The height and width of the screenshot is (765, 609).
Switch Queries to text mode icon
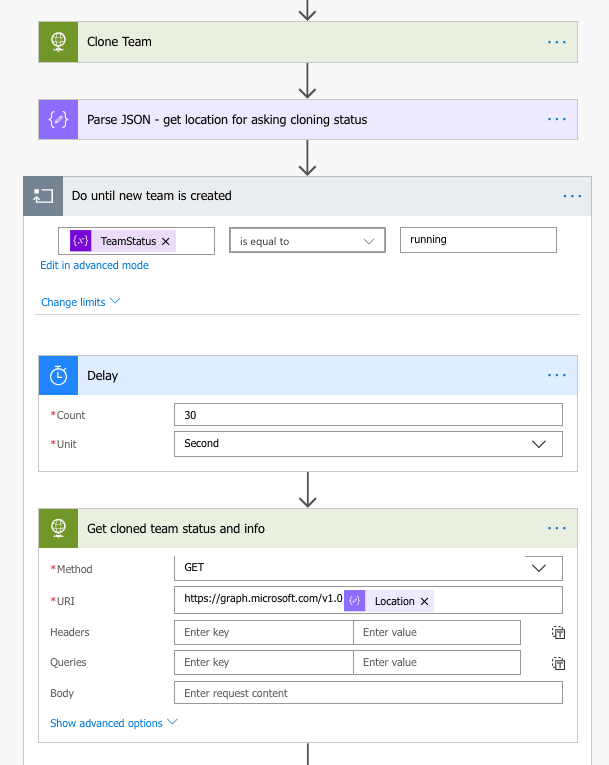559,663
